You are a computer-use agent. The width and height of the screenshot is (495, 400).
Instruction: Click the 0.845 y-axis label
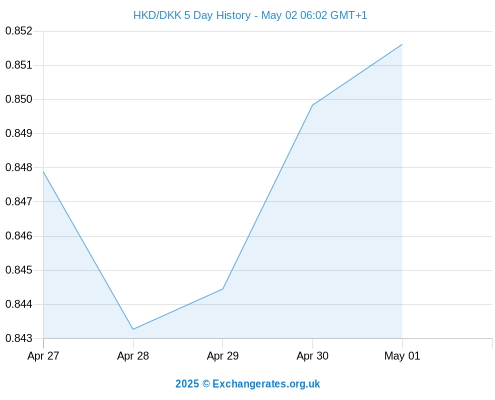coord(19,270)
